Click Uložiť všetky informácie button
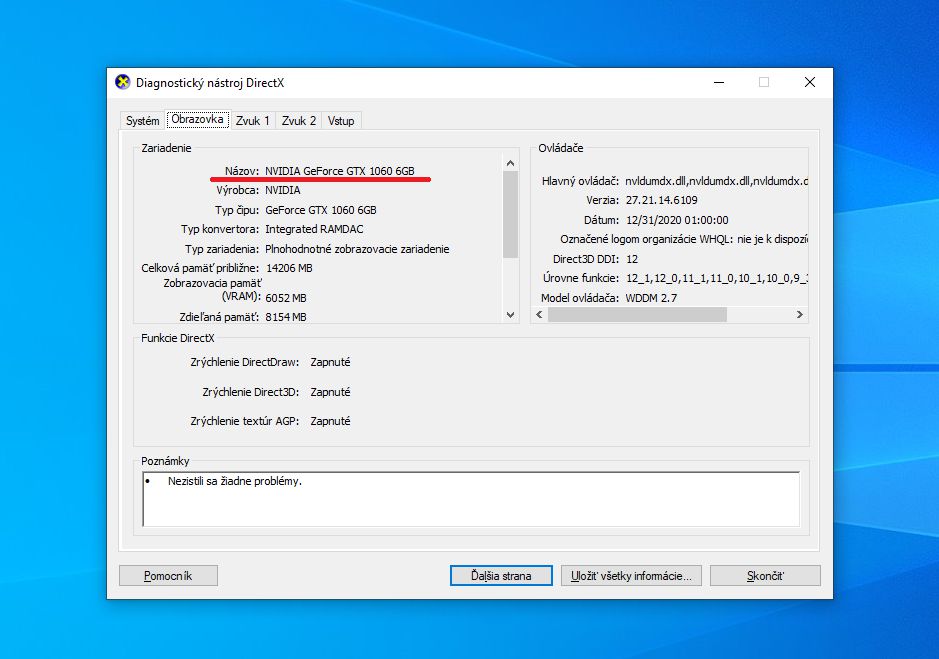This screenshot has height=659, width=939. [x=631, y=576]
